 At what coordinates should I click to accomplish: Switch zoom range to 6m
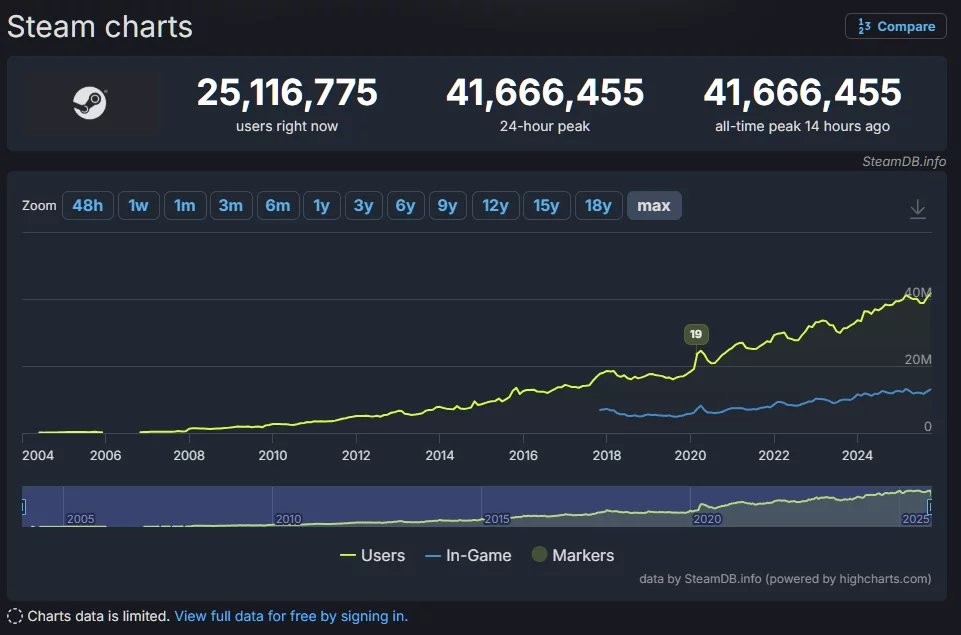click(x=278, y=205)
